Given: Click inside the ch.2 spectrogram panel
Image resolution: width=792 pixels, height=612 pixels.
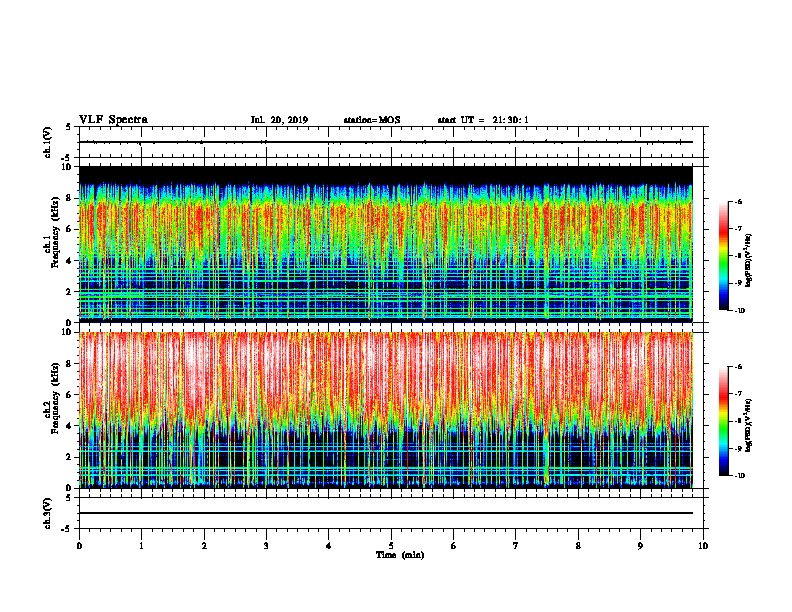Looking at the screenshot, I should click(x=386, y=410).
